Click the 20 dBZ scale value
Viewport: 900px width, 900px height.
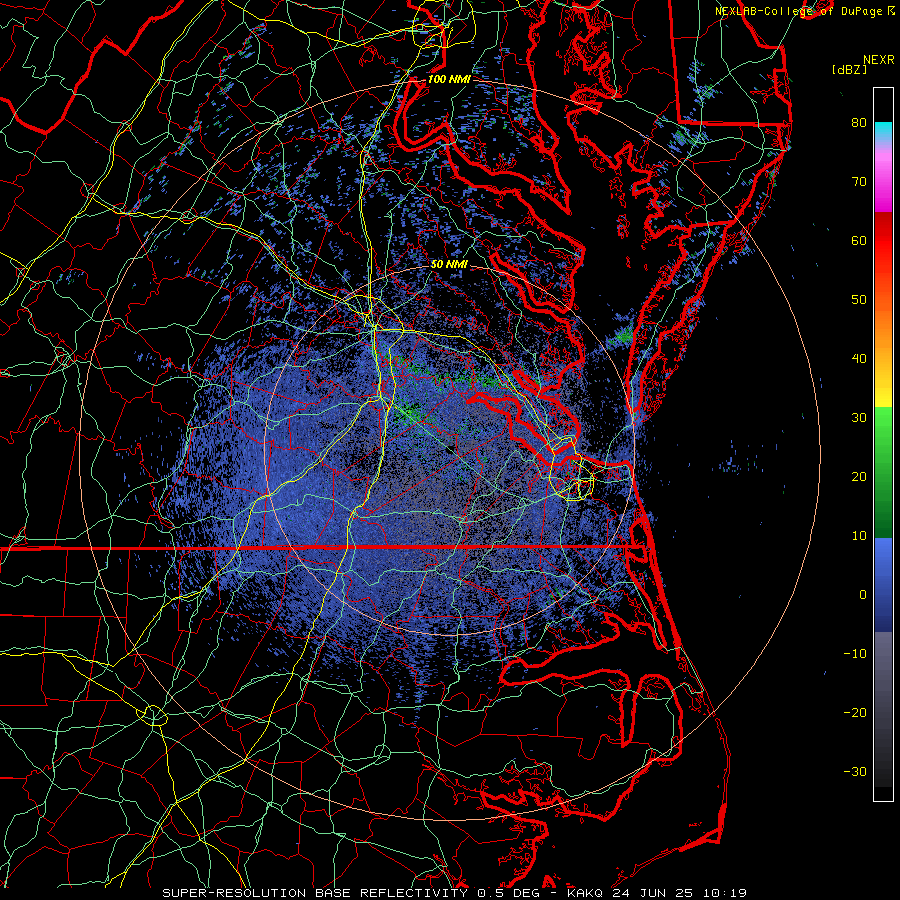[x=859, y=476]
